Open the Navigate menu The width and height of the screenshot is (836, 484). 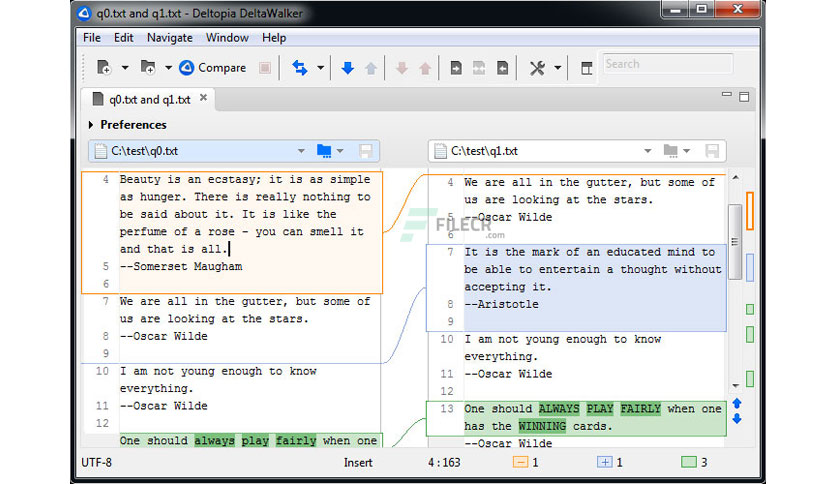(x=170, y=38)
